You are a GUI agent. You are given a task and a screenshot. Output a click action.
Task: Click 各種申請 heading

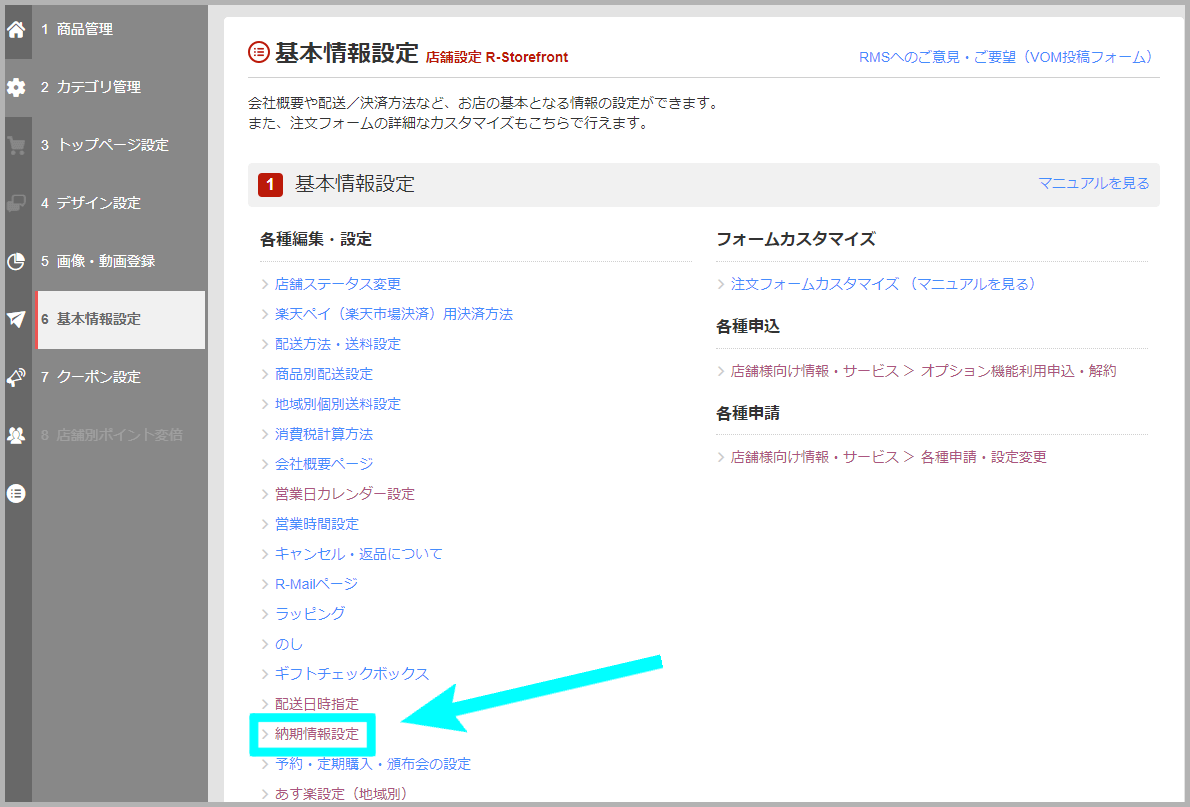(748, 413)
